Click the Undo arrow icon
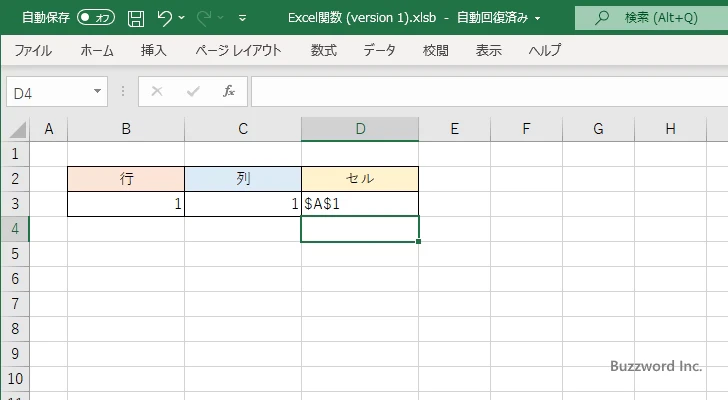This screenshot has height=400, width=728. (x=164, y=18)
